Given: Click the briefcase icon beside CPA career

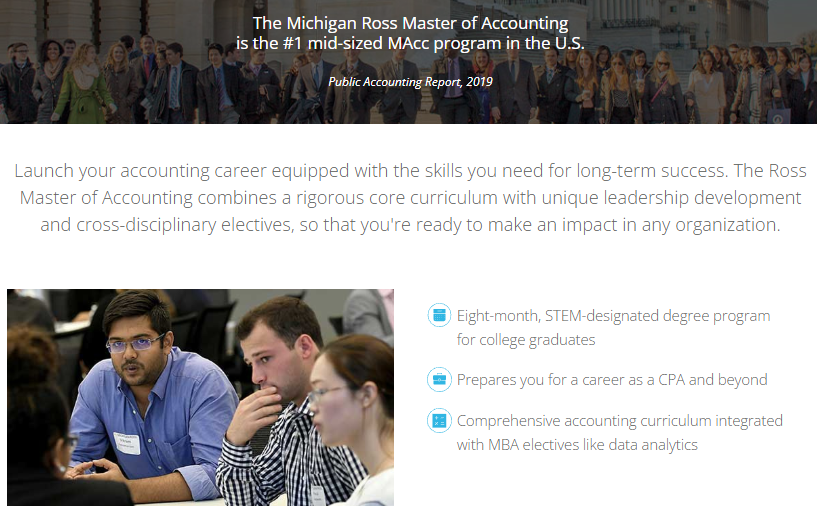Looking at the screenshot, I should click(x=439, y=379).
